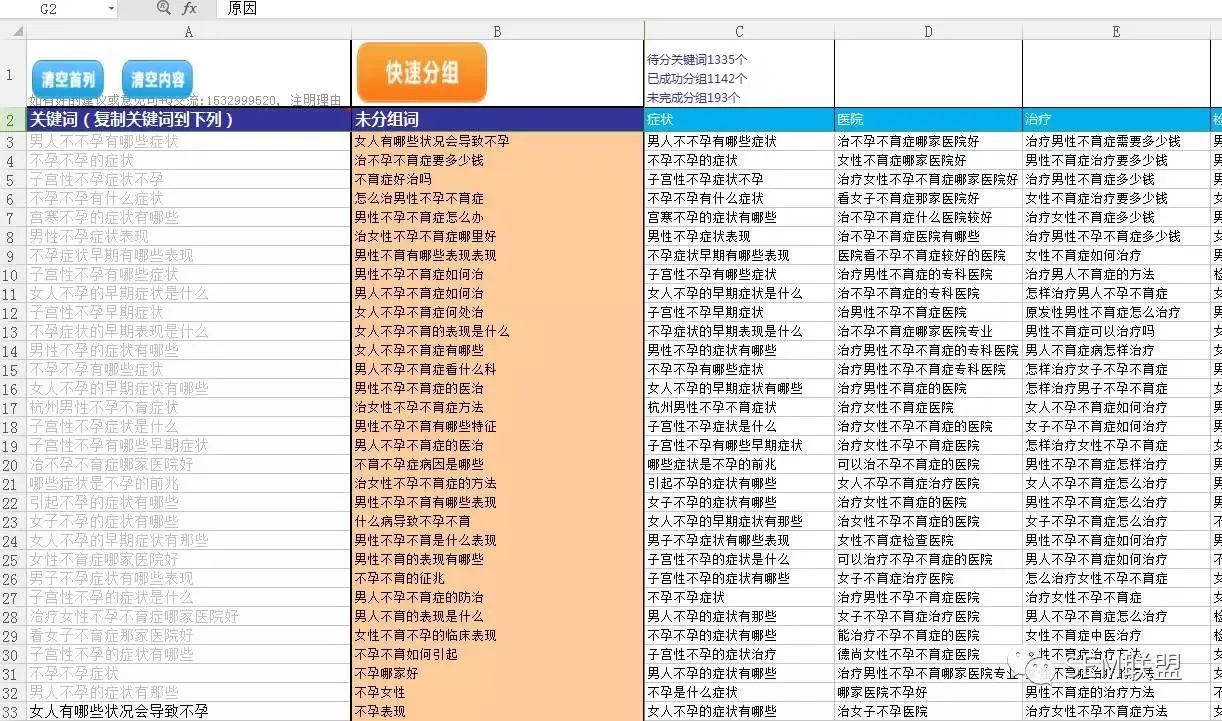Select column C header

739,32
